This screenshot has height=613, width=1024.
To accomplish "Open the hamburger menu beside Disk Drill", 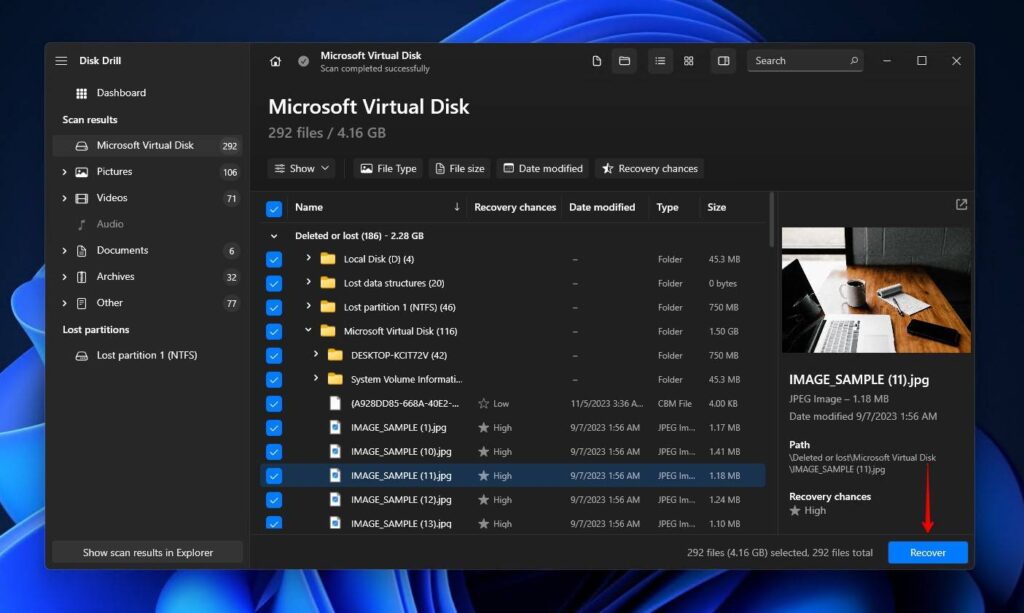I will (60, 60).
